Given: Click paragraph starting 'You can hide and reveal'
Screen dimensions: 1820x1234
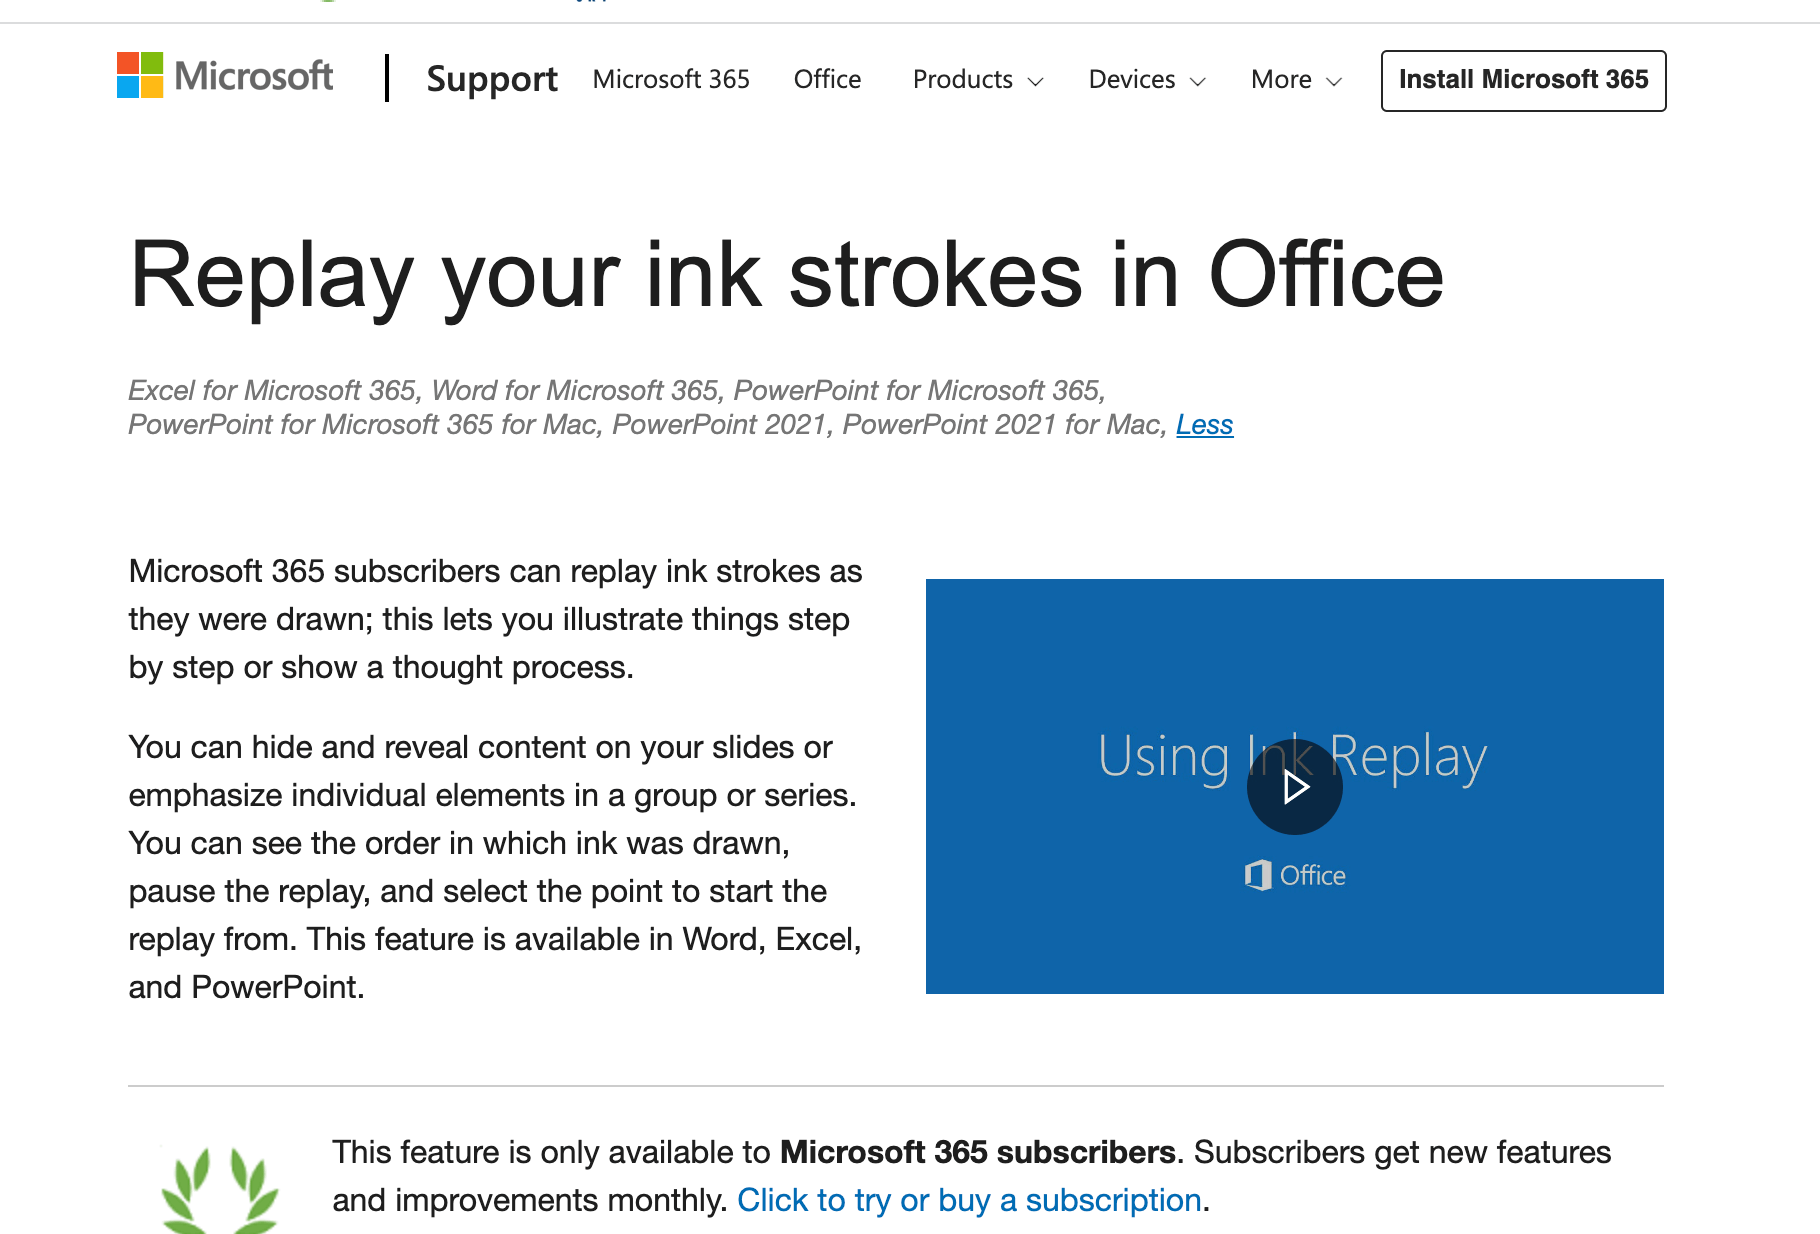Looking at the screenshot, I should tap(495, 867).
